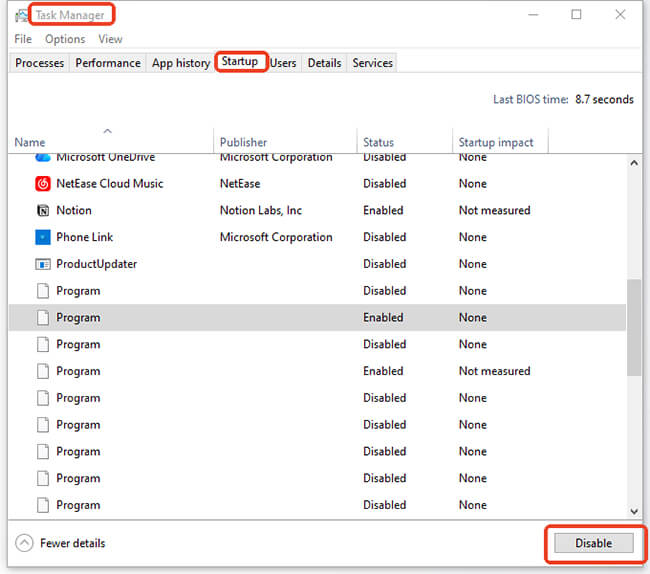Click the Last BIOS time value
The height and width of the screenshot is (574, 650).
pyautogui.click(x=604, y=100)
